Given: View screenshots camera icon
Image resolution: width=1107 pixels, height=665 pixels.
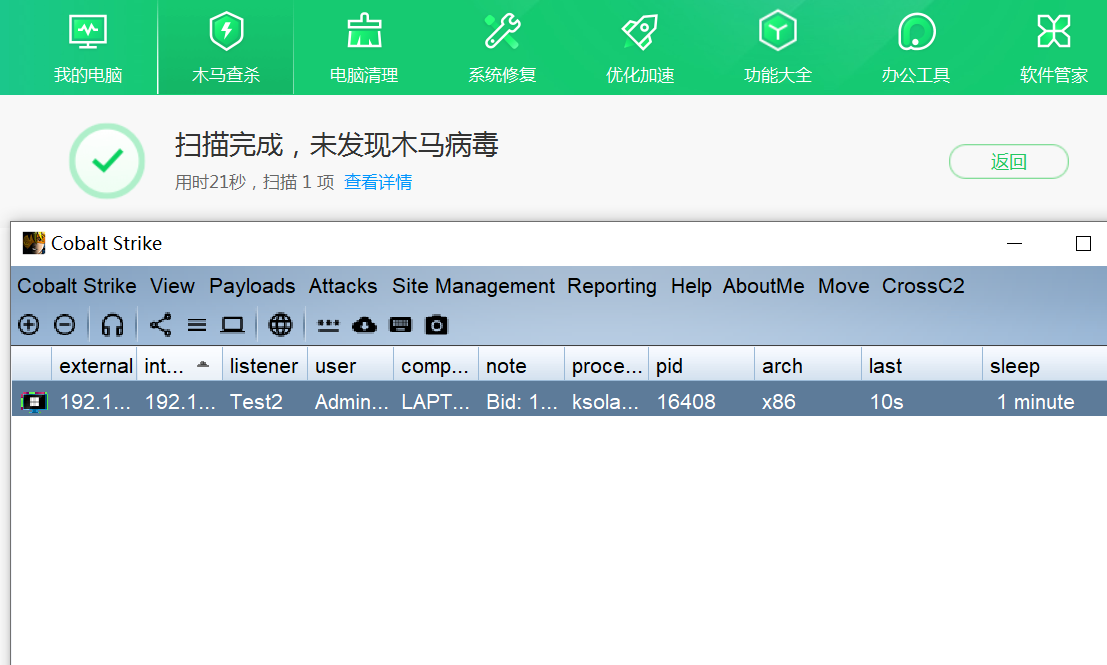Looking at the screenshot, I should (x=436, y=325).
